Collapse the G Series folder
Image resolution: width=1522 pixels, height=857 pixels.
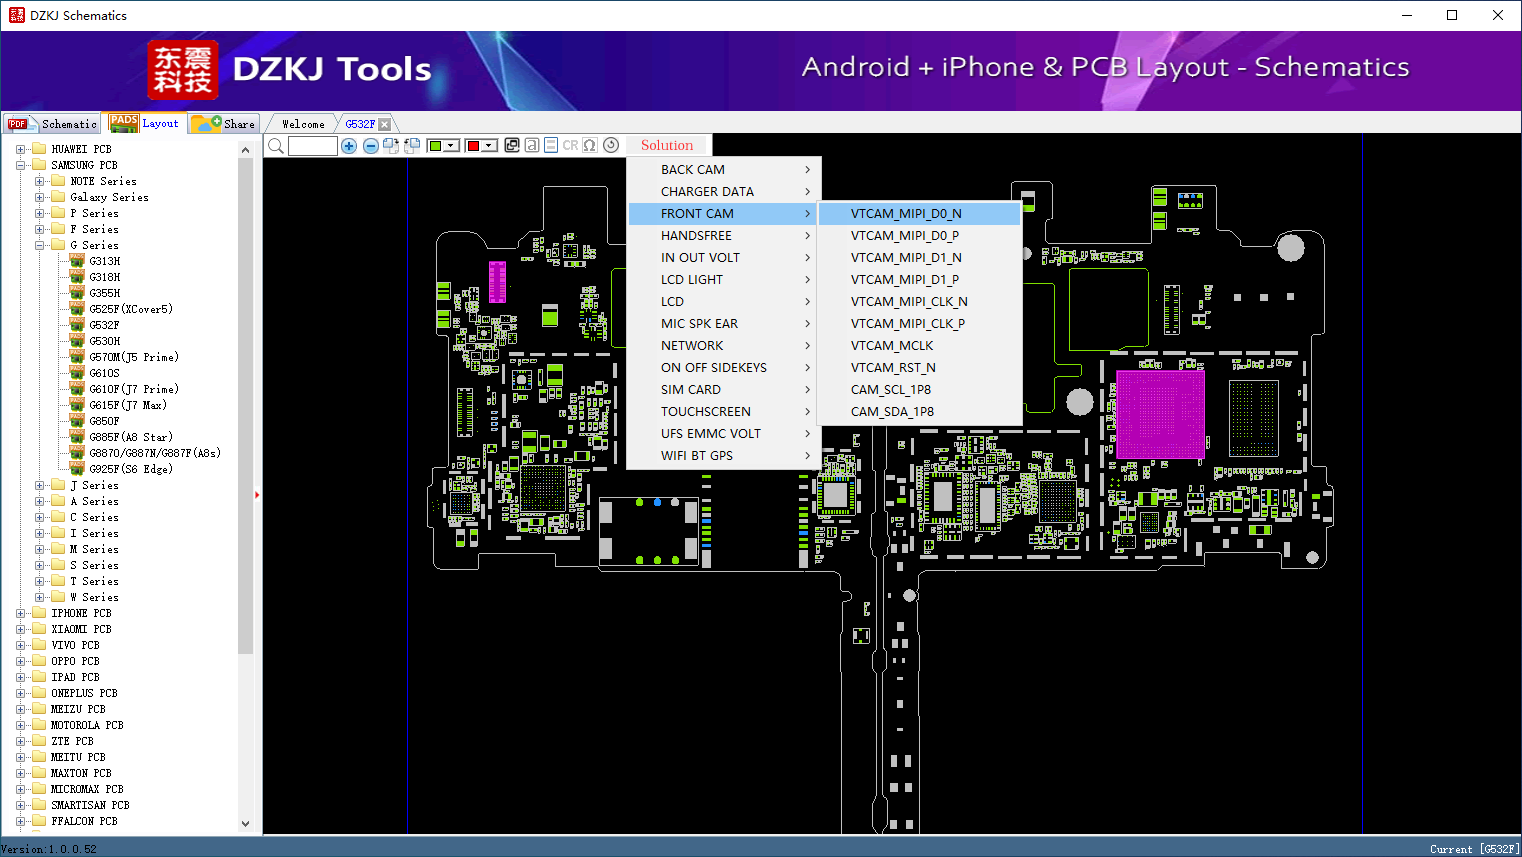coord(39,245)
